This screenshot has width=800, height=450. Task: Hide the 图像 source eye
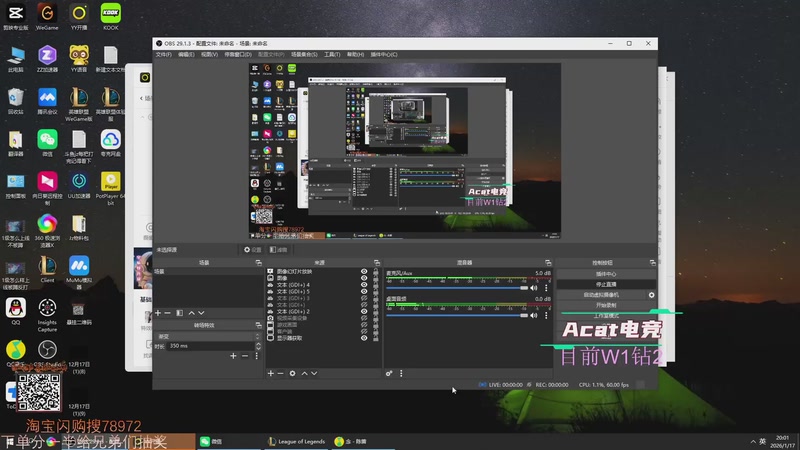(x=364, y=279)
